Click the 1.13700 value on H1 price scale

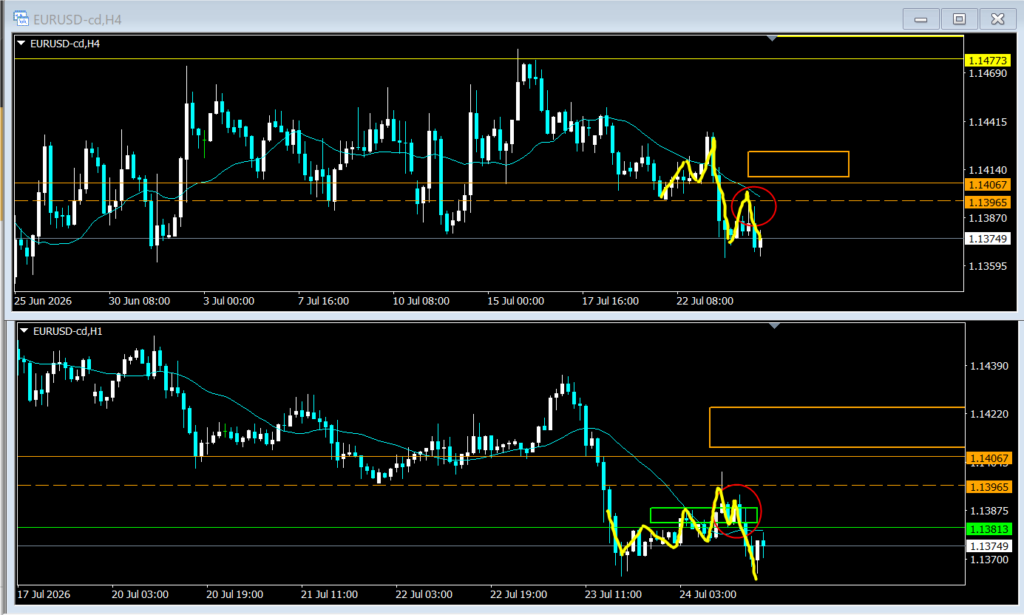coord(989,560)
